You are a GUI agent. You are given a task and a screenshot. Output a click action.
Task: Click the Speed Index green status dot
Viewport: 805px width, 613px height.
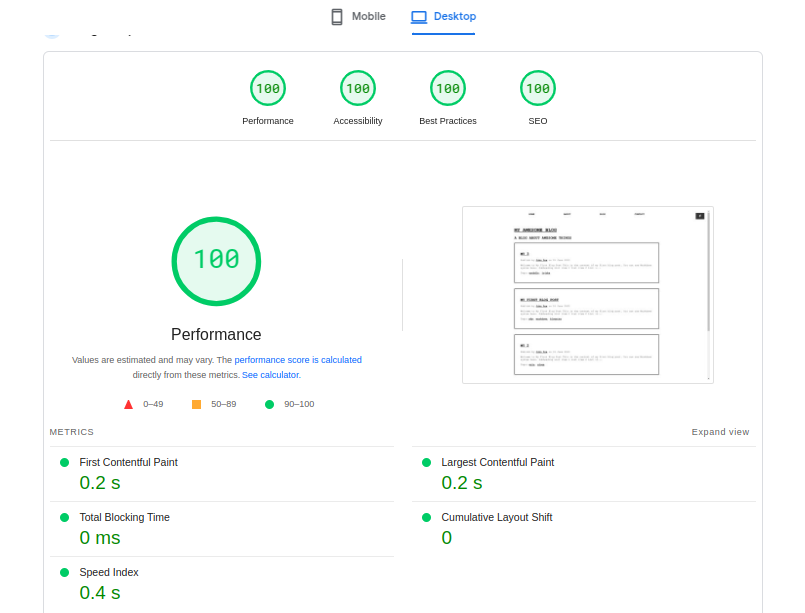(64, 572)
